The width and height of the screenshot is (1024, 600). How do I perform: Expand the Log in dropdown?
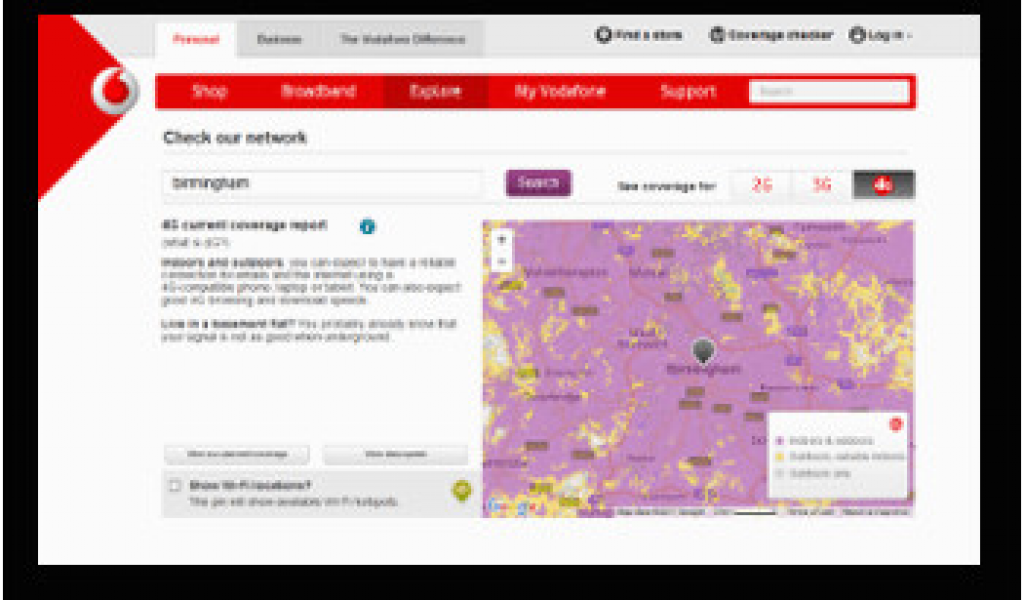coord(910,36)
